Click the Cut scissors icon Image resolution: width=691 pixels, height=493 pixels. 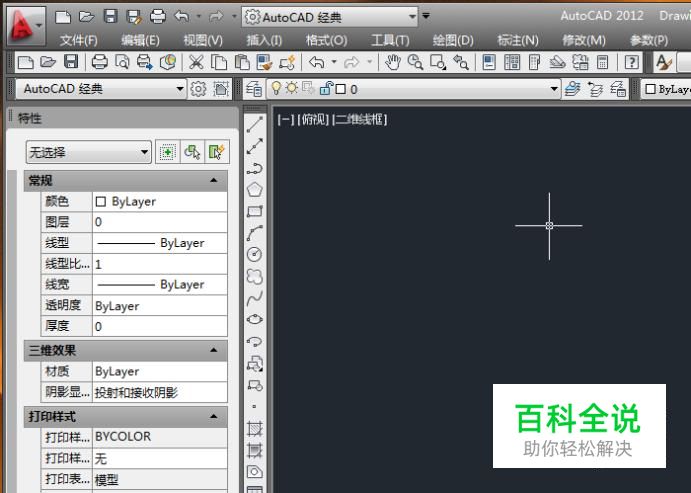click(196, 62)
